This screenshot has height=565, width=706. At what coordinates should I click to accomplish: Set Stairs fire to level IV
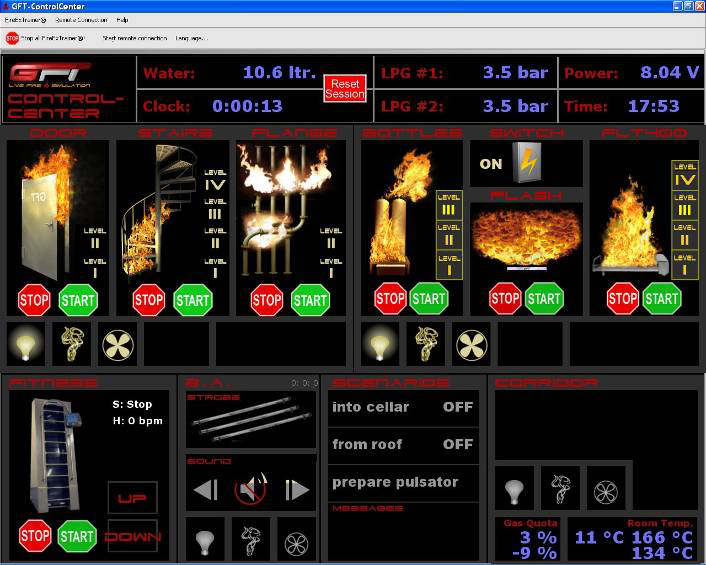215,184
